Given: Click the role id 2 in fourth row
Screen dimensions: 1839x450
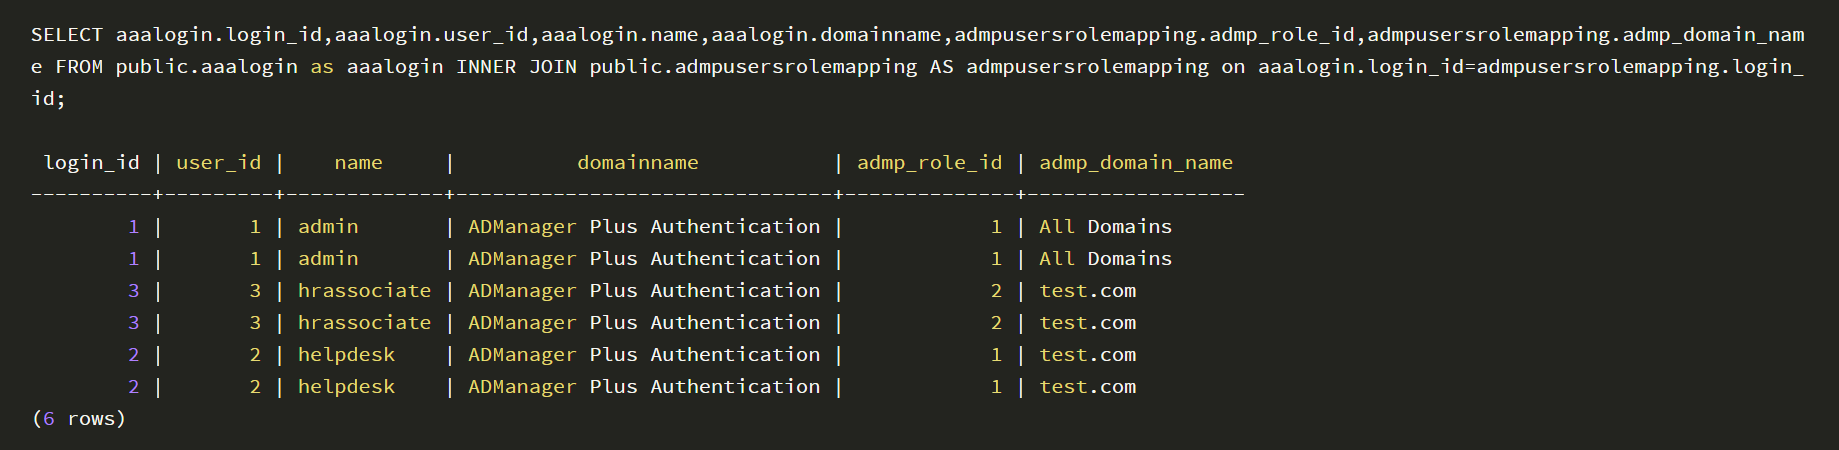Looking at the screenshot, I should pos(996,323).
